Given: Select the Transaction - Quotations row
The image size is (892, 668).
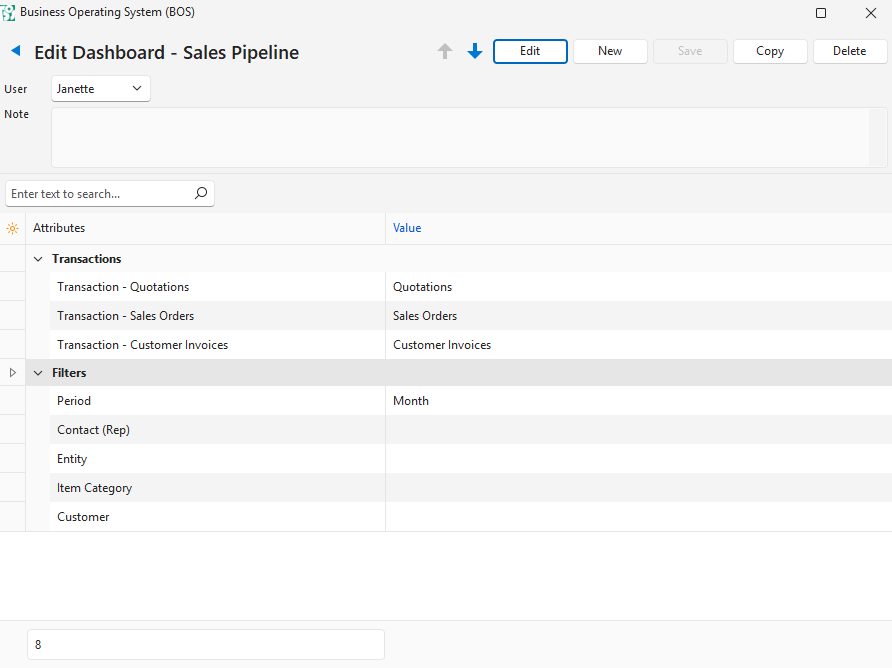Looking at the screenshot, I should (x=123, y=287).
